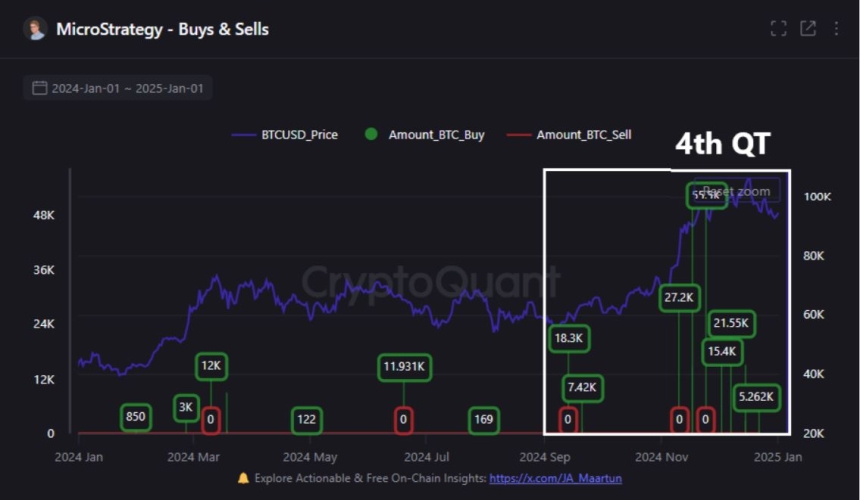Open the x.com/JA_Maartun link
Image resolution: width=860 pixels, height=500 pixels.
pyautogui.click(x=556, y=478)
